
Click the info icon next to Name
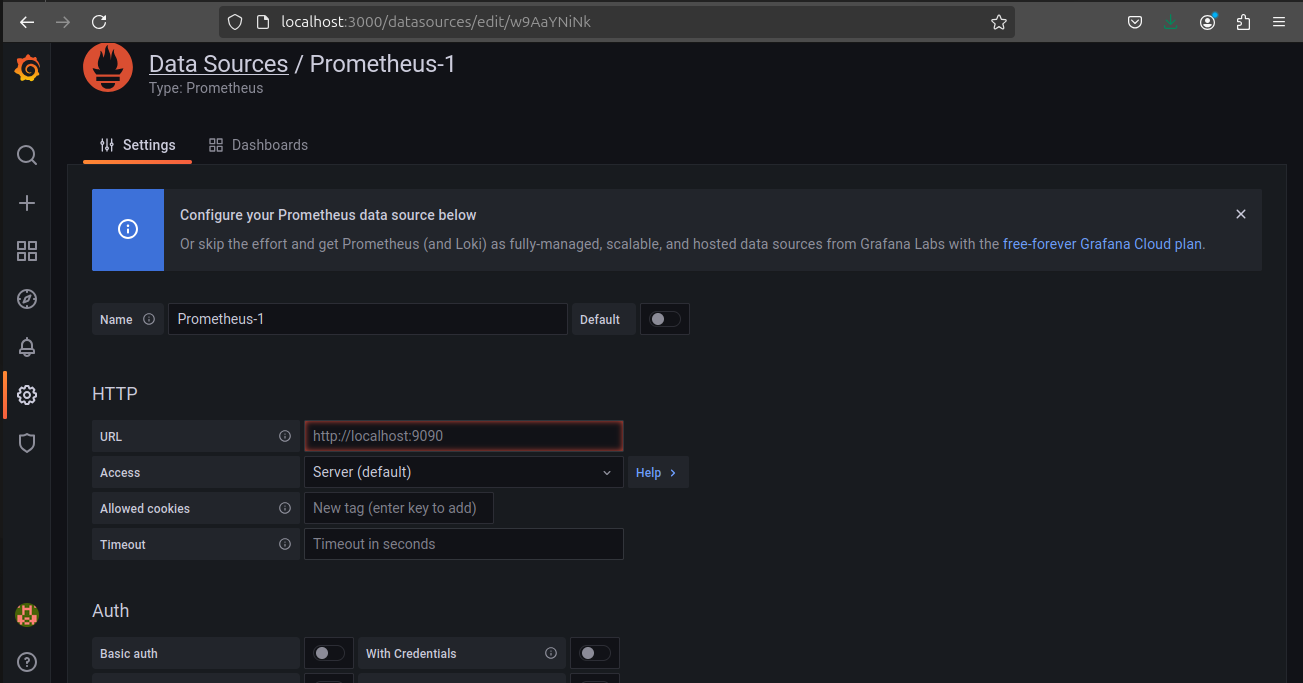(149, 320)
